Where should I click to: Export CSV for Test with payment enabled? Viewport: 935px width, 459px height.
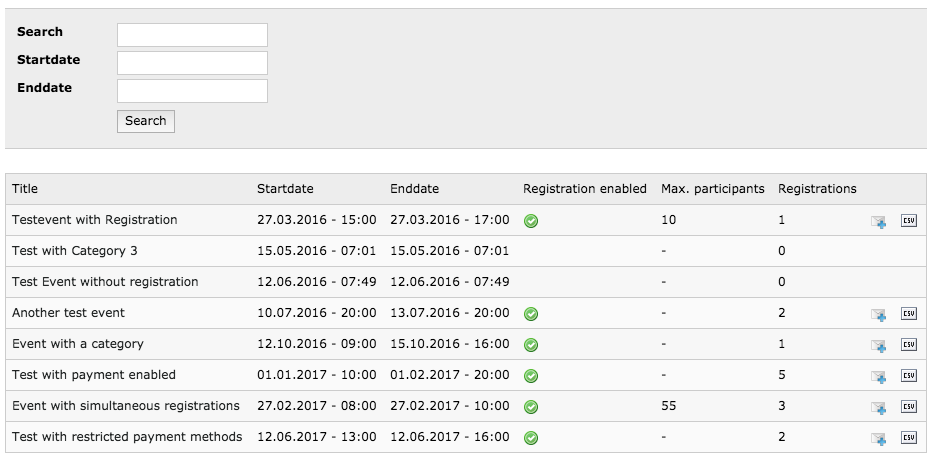908,376
